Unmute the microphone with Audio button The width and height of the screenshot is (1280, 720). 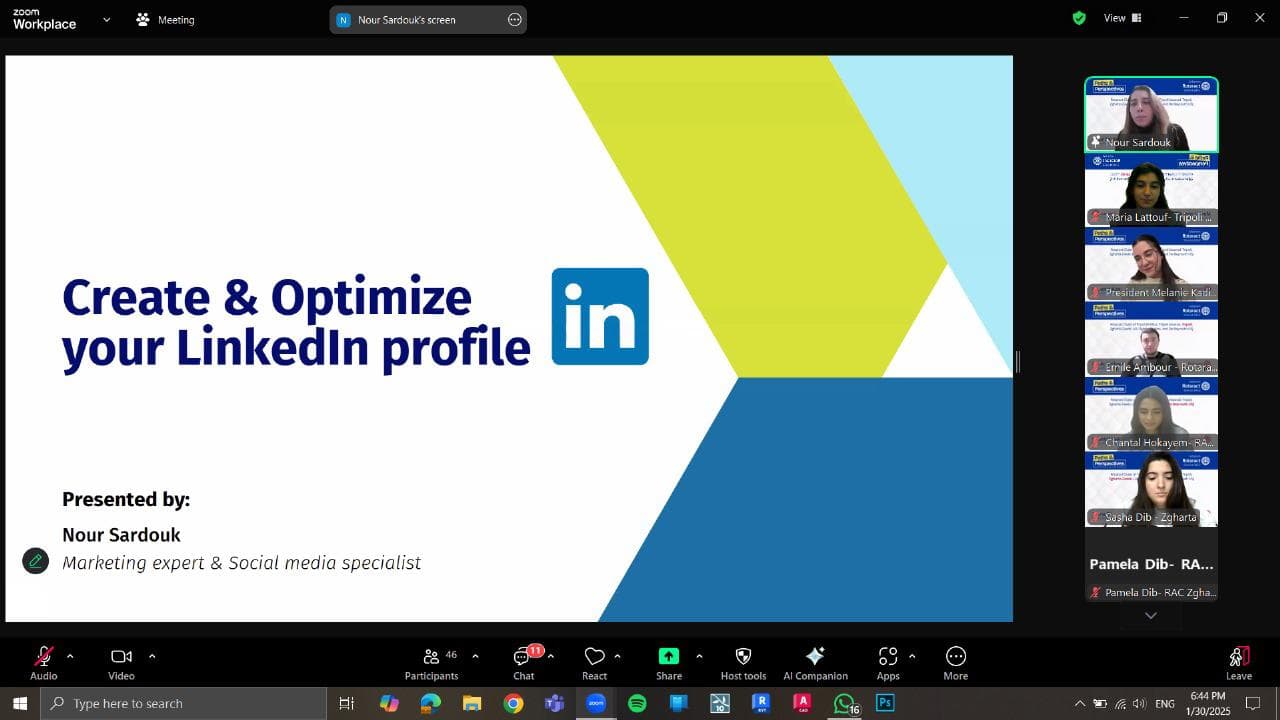pyautogui.click(x=44, y=663)
